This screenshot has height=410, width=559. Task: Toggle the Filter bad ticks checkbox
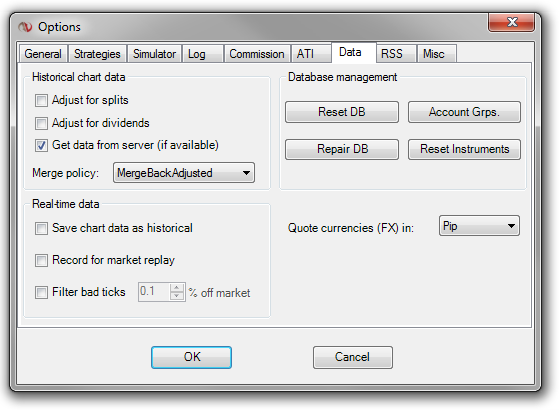point(41,292)
